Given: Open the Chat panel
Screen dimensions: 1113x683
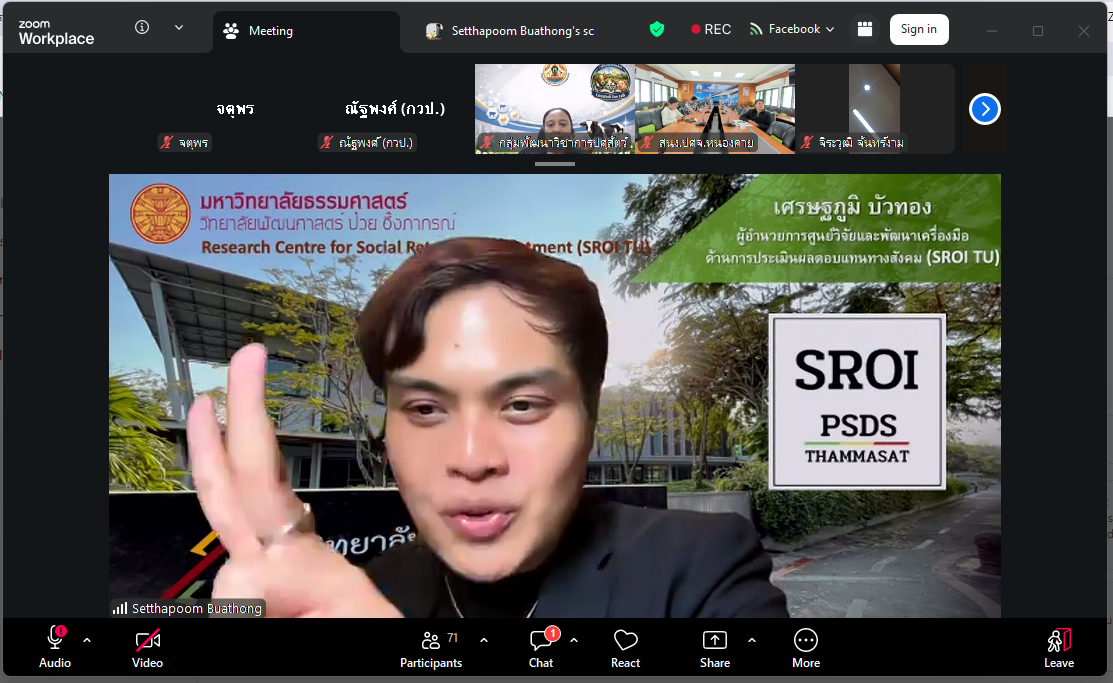Looking at the screenshot, I should tap(542, 648).
